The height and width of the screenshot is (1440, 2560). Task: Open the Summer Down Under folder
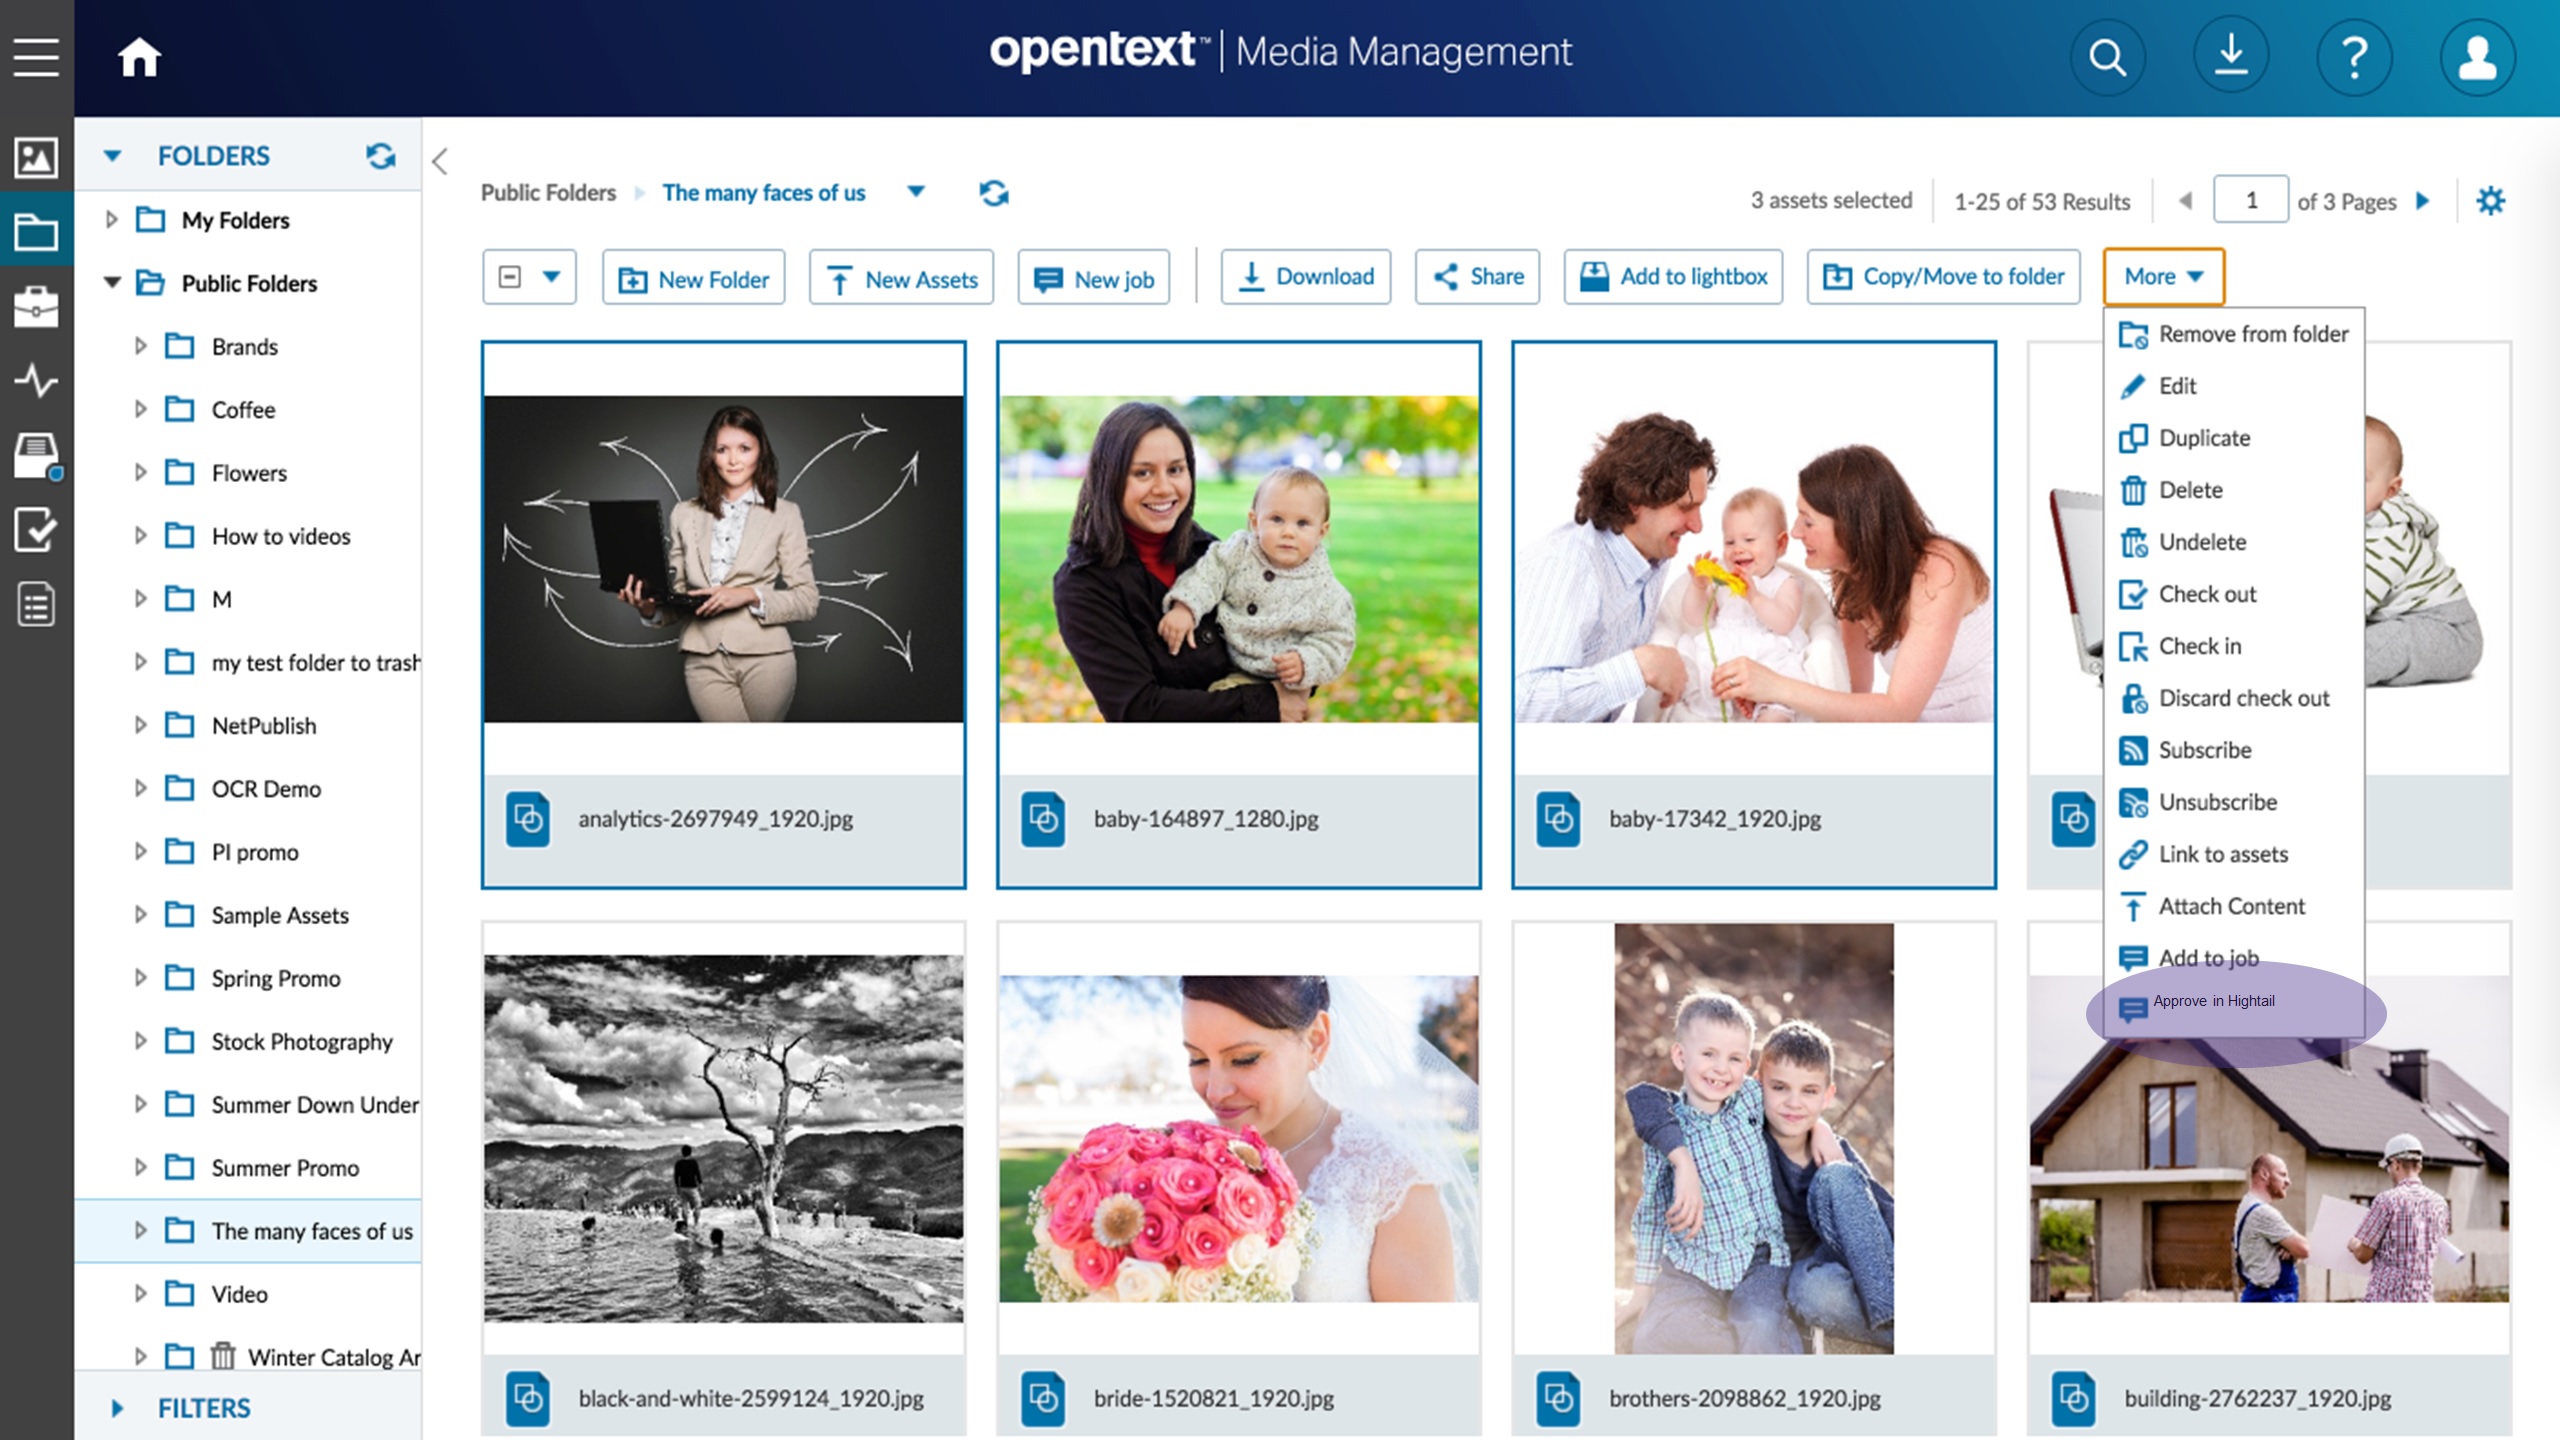pos(314,1104)
